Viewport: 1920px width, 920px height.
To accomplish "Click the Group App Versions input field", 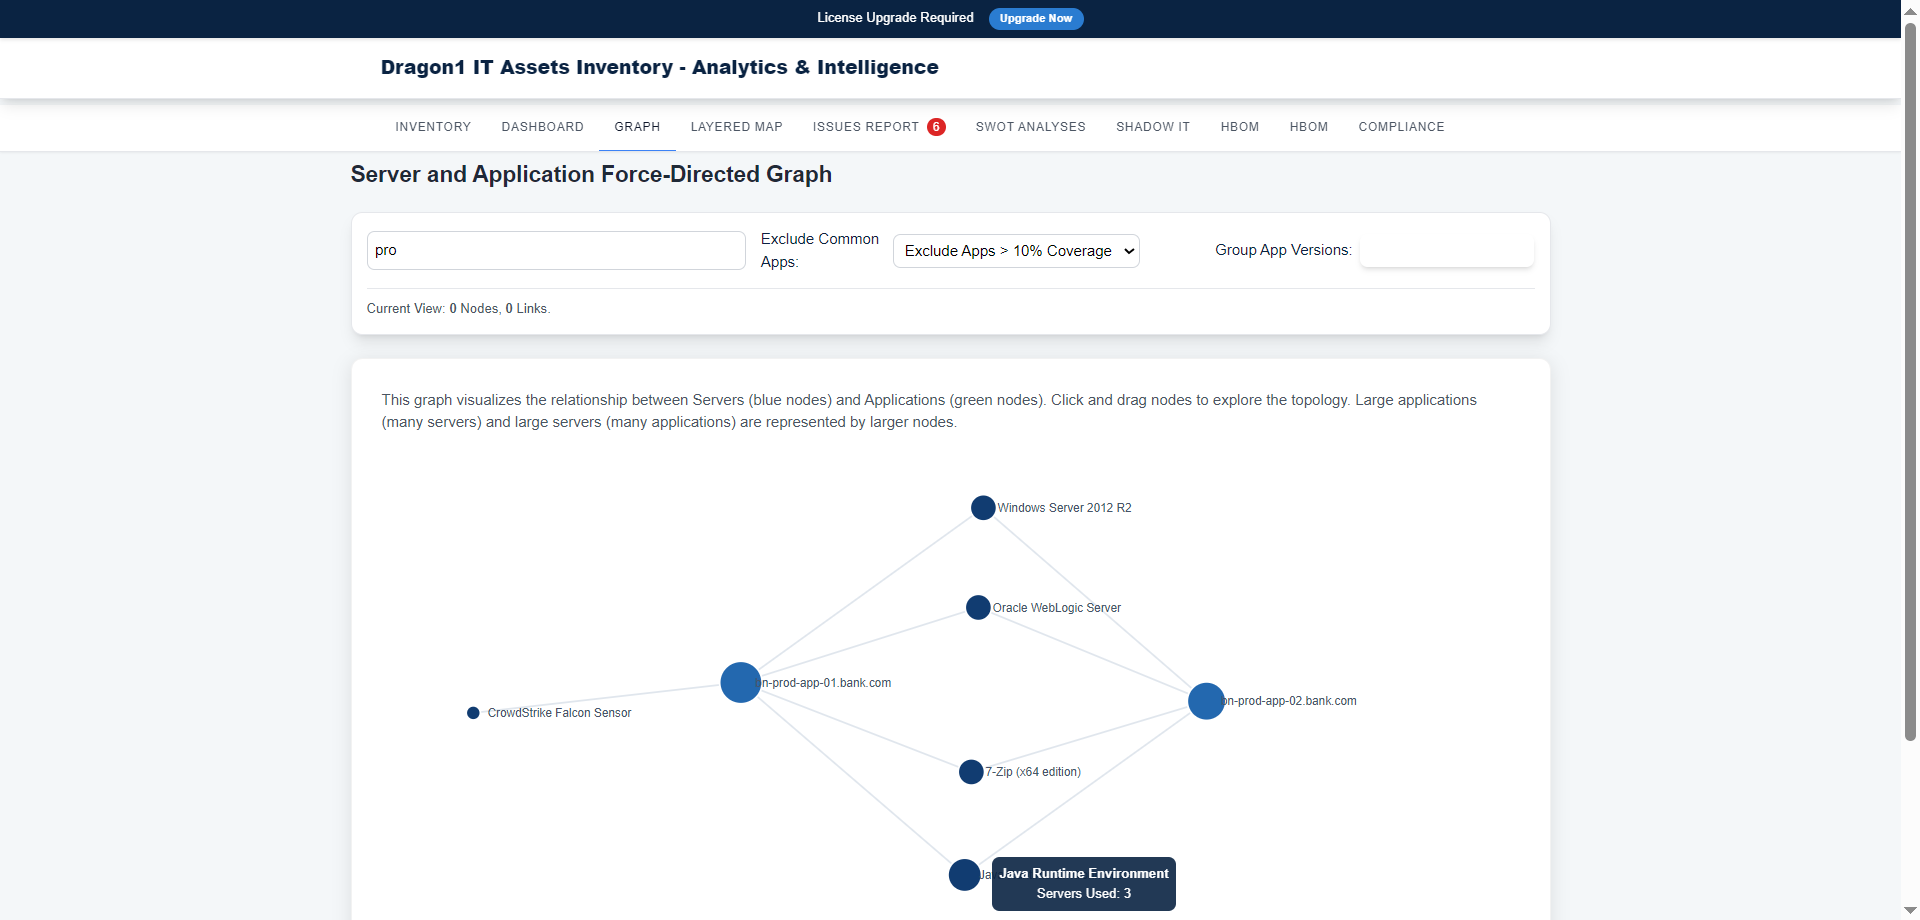I will pyautogui.click(x=1446, y=250).
